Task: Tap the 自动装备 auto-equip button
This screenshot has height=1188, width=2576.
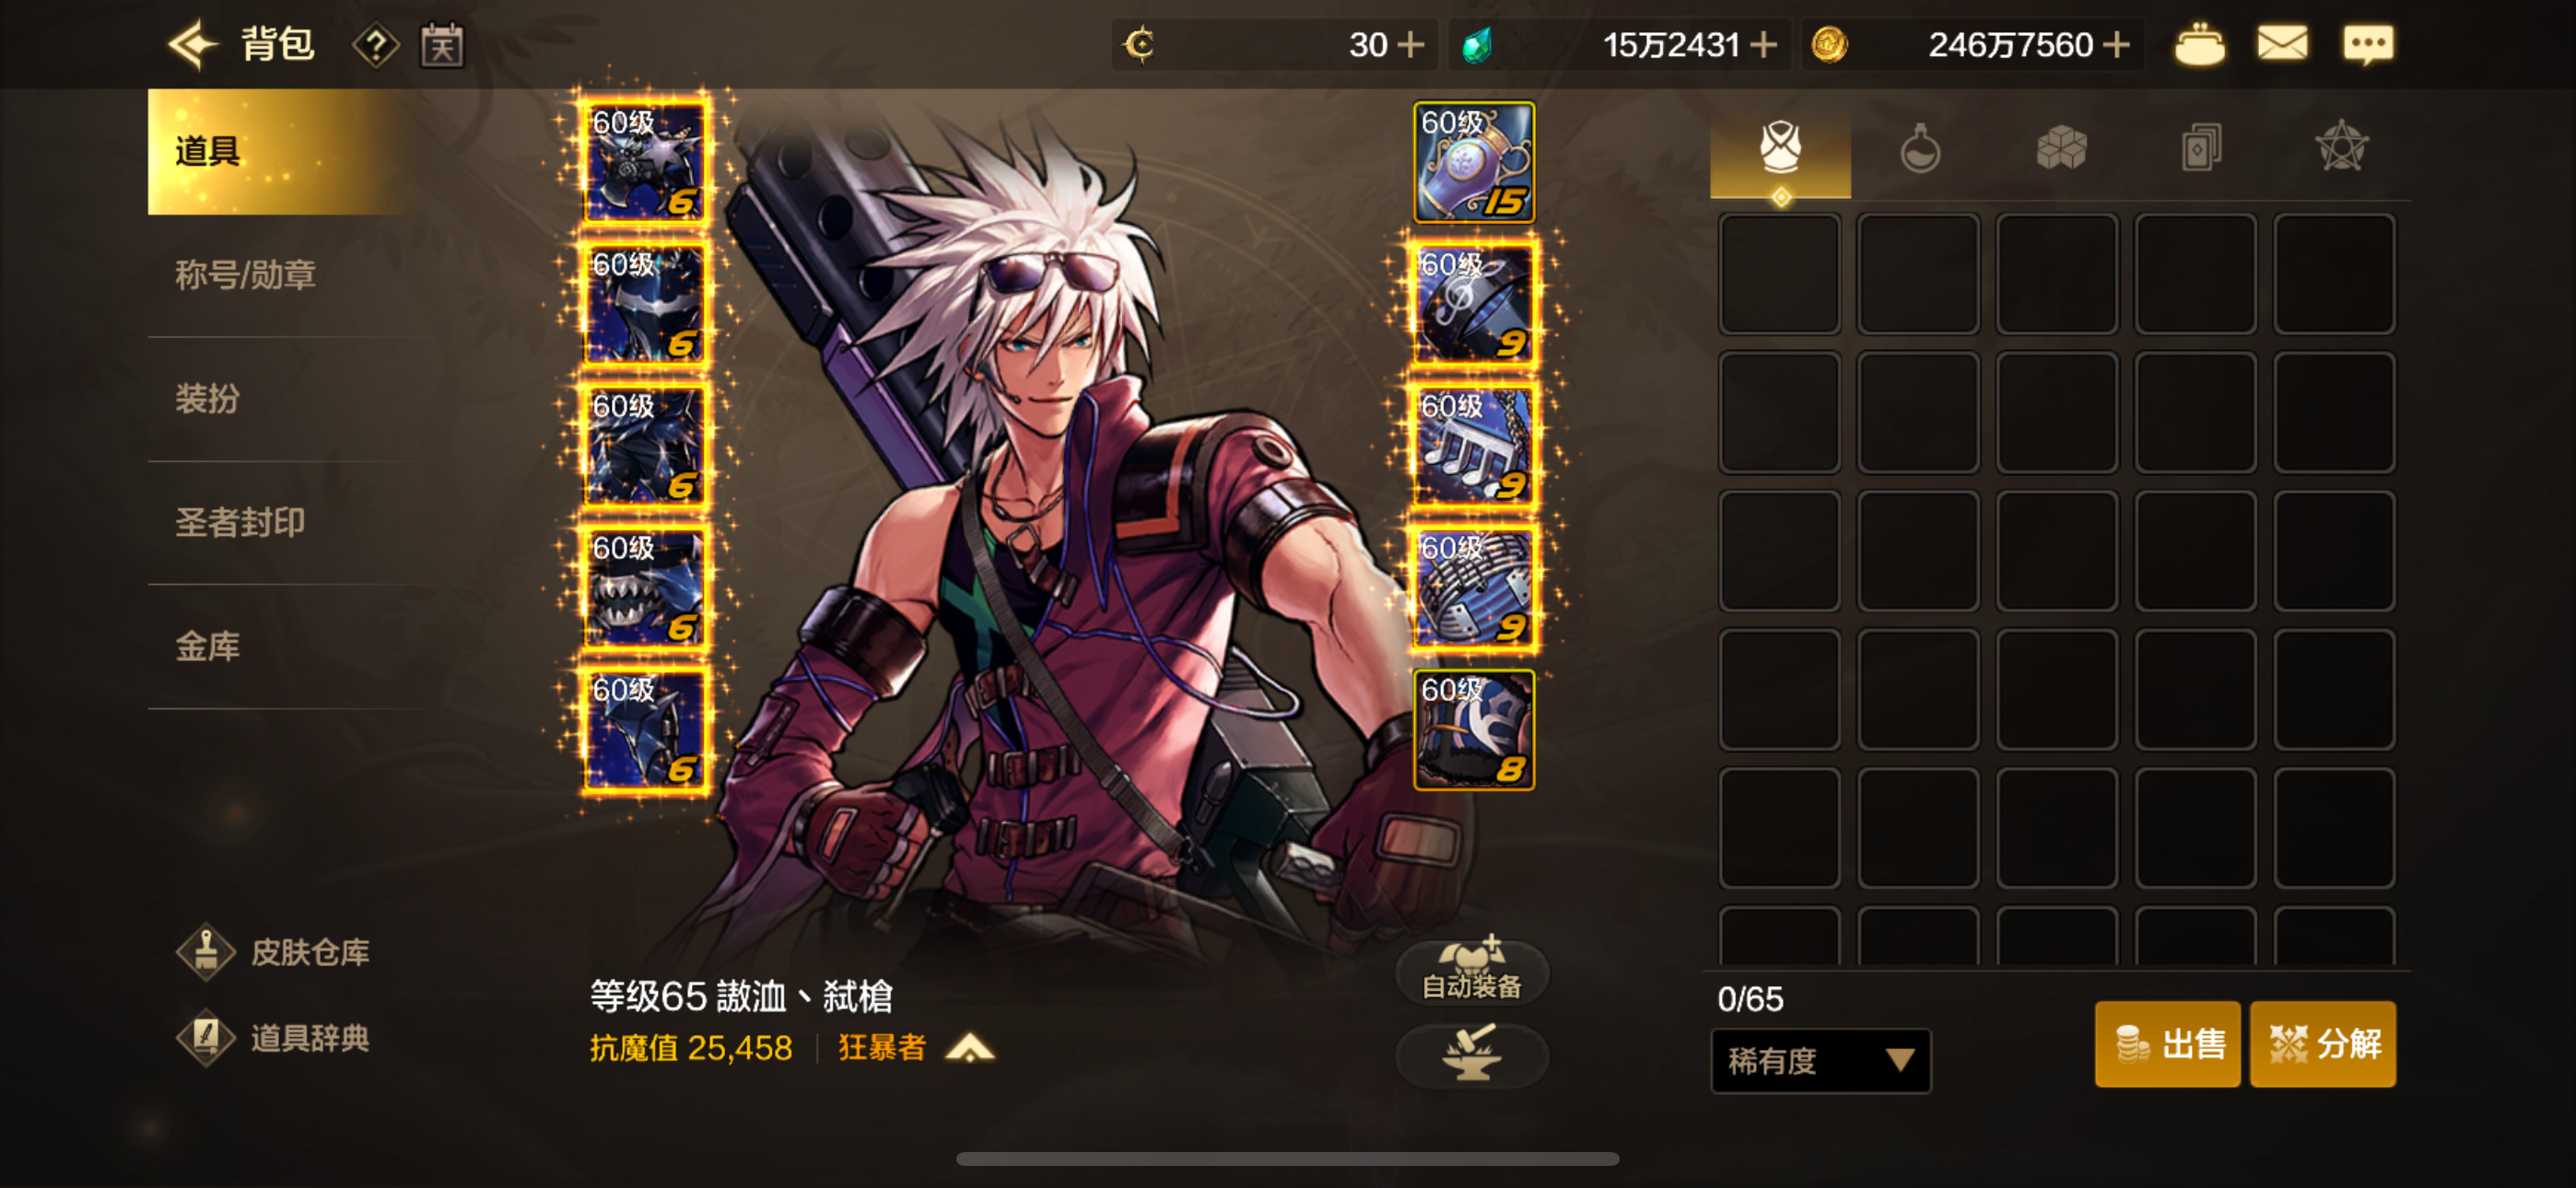Action: [1471, 971]
